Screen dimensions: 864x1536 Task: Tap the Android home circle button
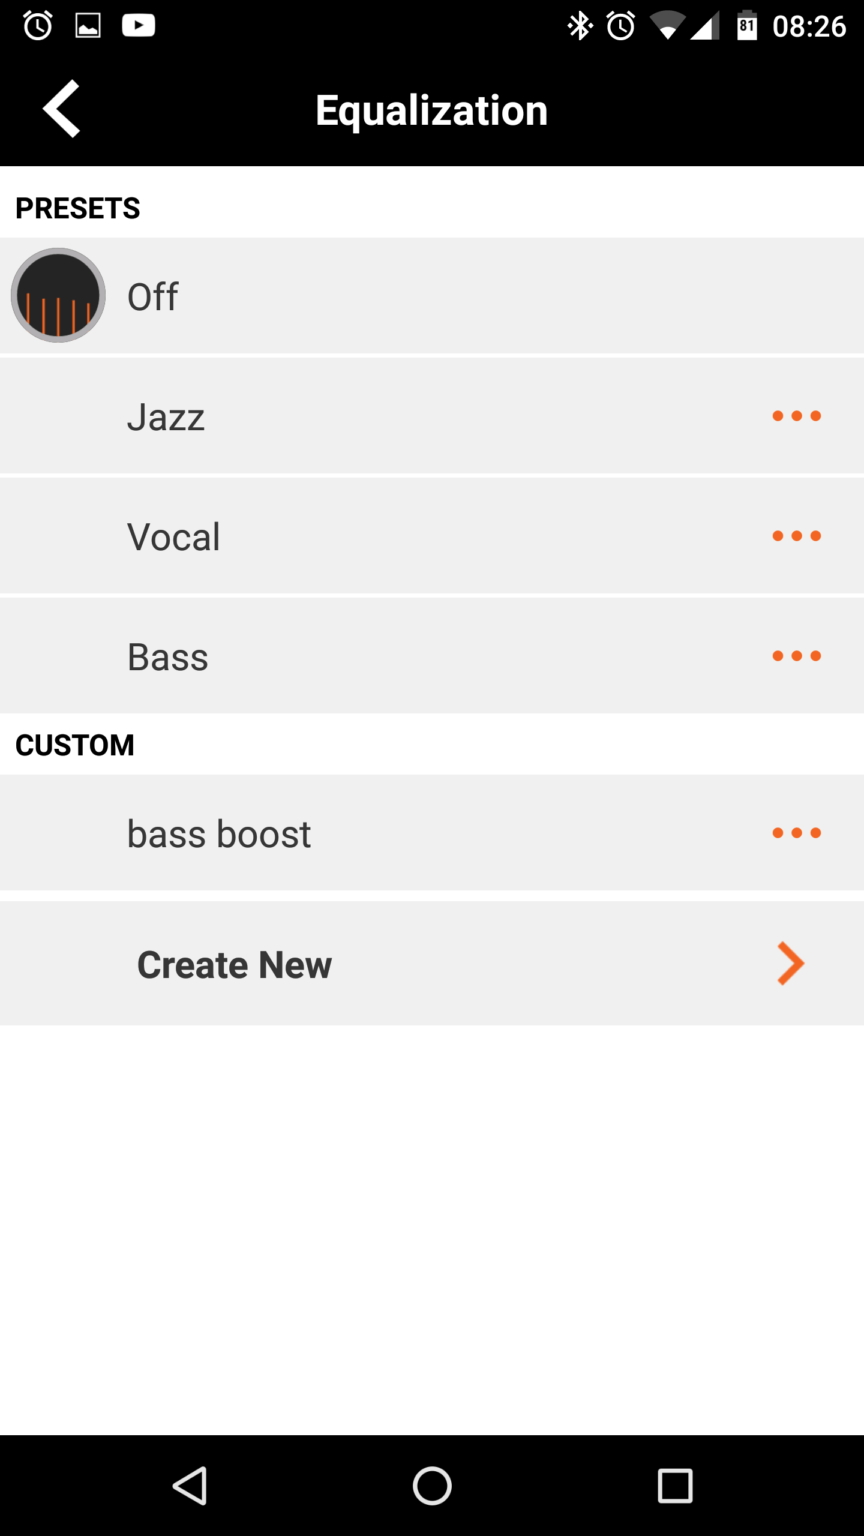click(x=432, y=1486)
